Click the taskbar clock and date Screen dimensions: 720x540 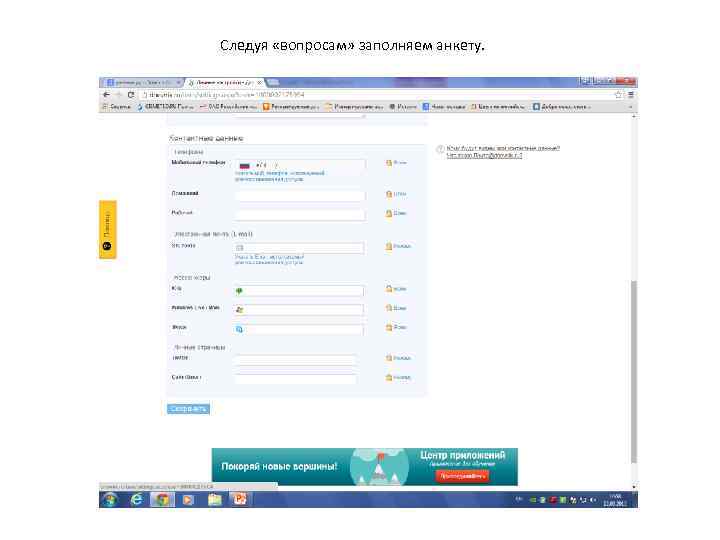coord(615,500)
